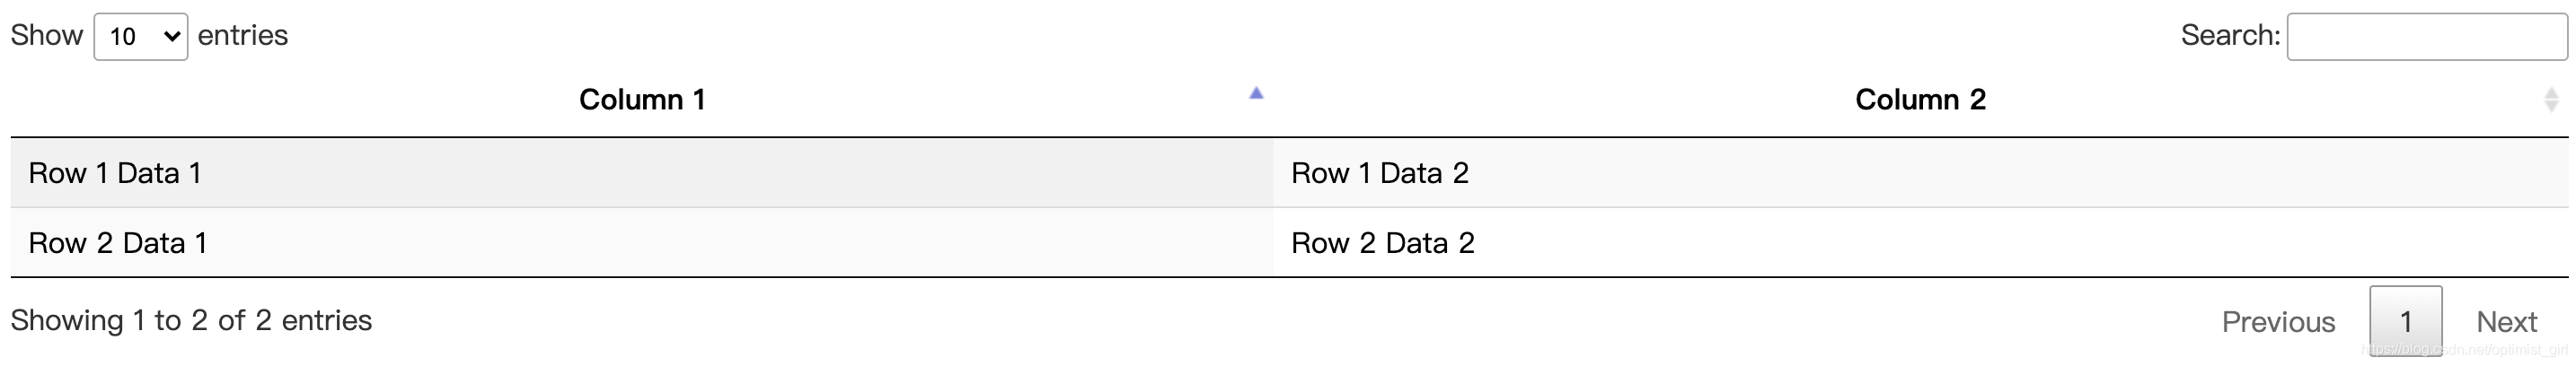Click the Search: label text
The height and width of the screenshot is (366, 2576).
(2230, 35)
